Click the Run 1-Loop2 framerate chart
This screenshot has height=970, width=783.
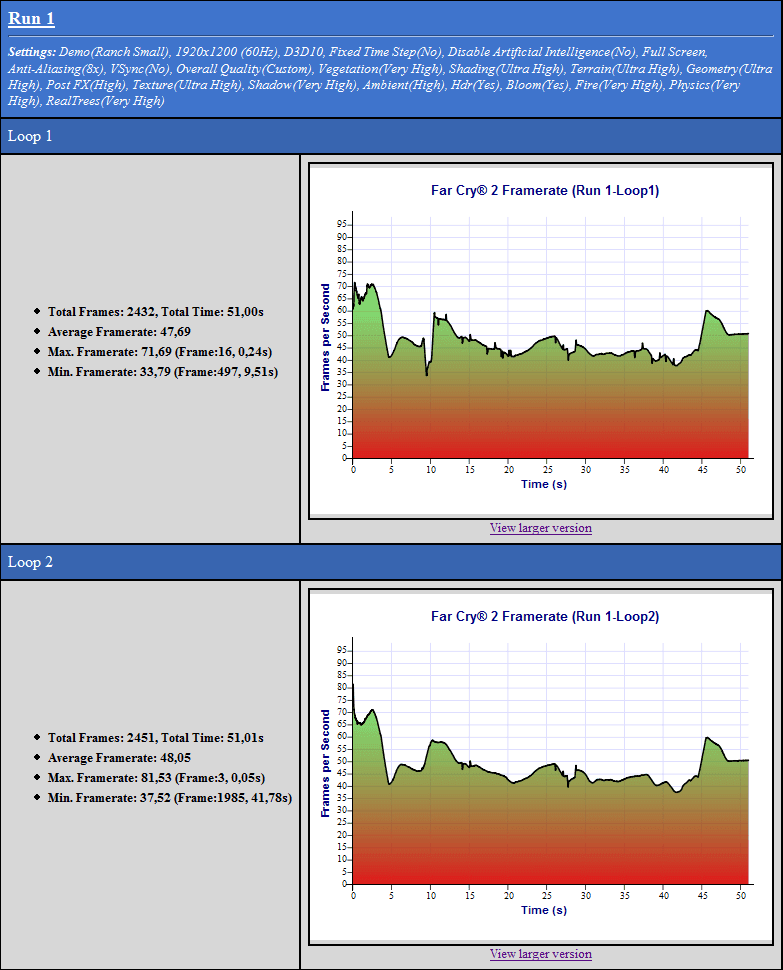541,767
